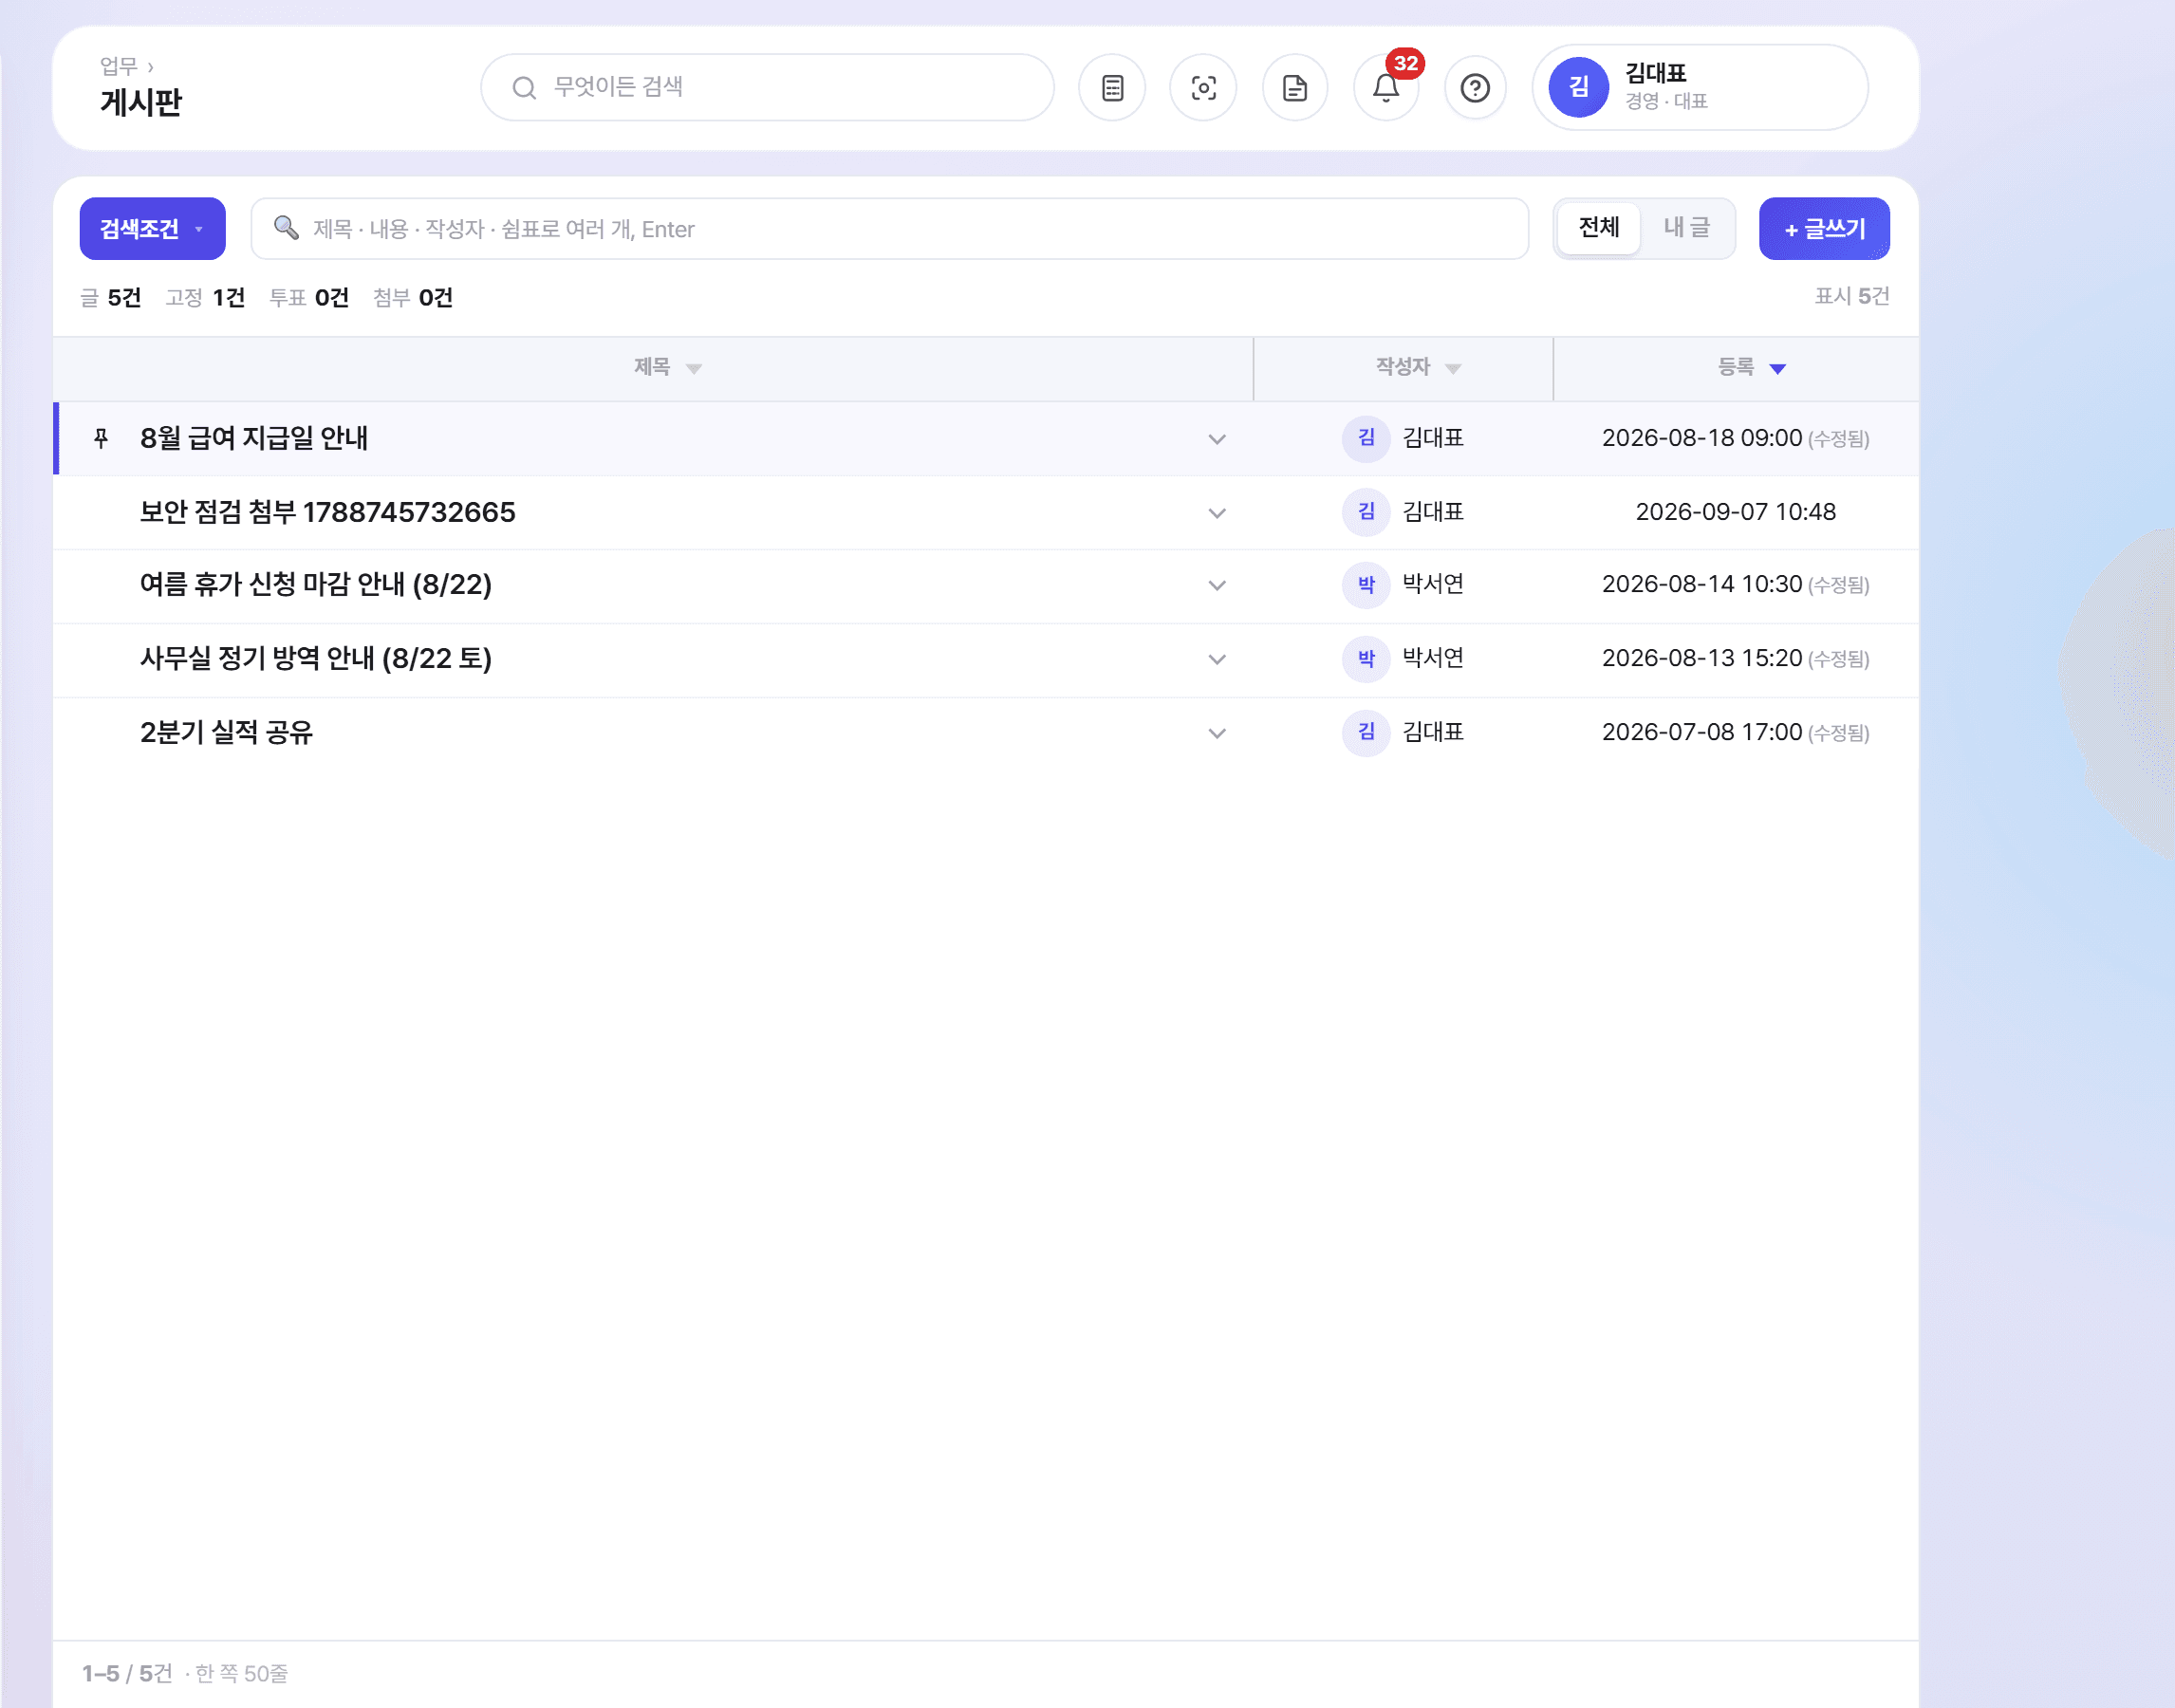The width and height of the screenshot is (2175, 1708).
Task: Open post titled 8월 급여 지급일 안내
Action: (x=254, y=438)
